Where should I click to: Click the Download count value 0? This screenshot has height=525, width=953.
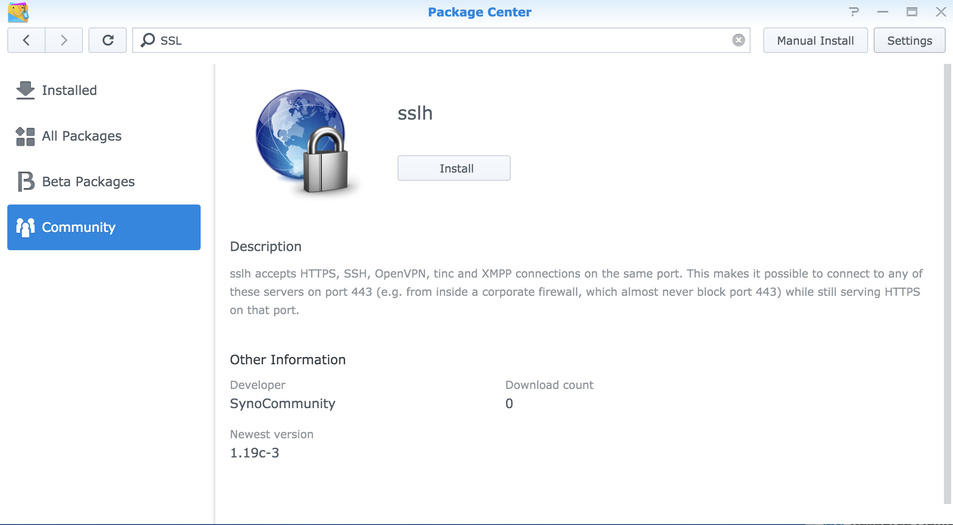point(509,403)
